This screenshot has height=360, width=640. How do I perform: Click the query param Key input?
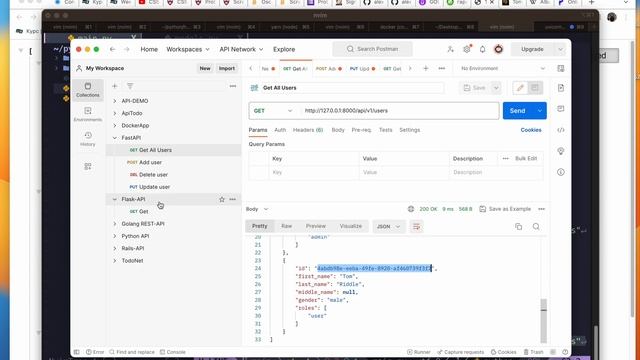click(x=313, y=172)
